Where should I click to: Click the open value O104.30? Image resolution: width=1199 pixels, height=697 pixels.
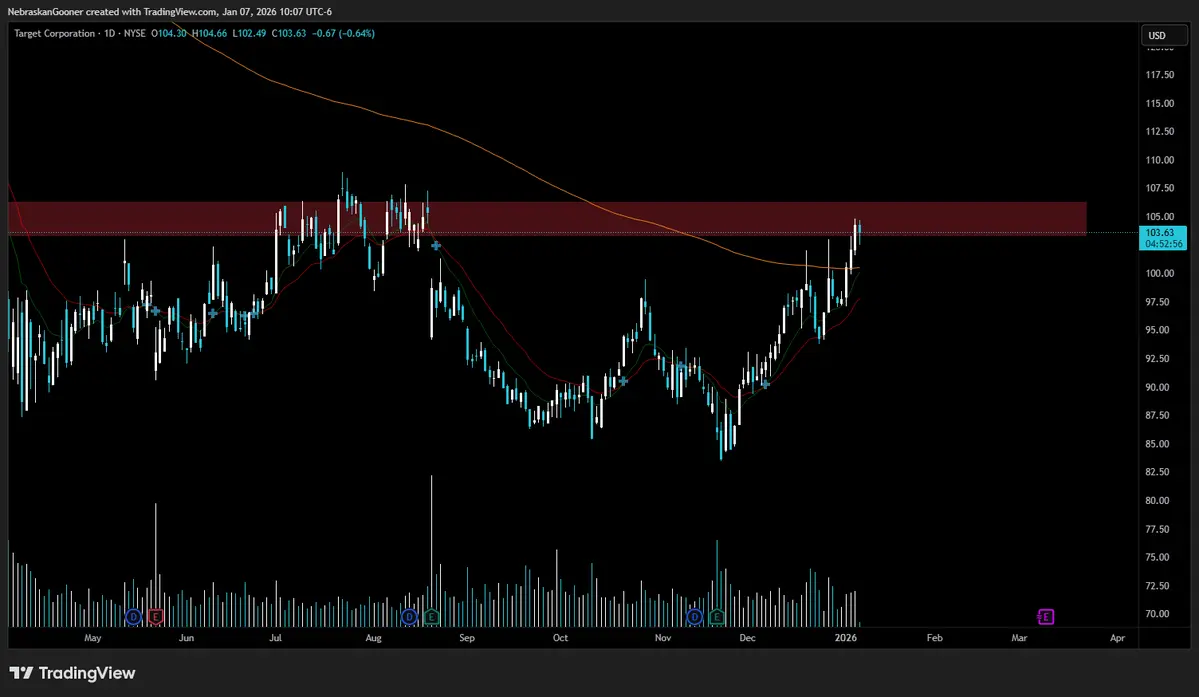pyautogui.click(x=169, y=34)
